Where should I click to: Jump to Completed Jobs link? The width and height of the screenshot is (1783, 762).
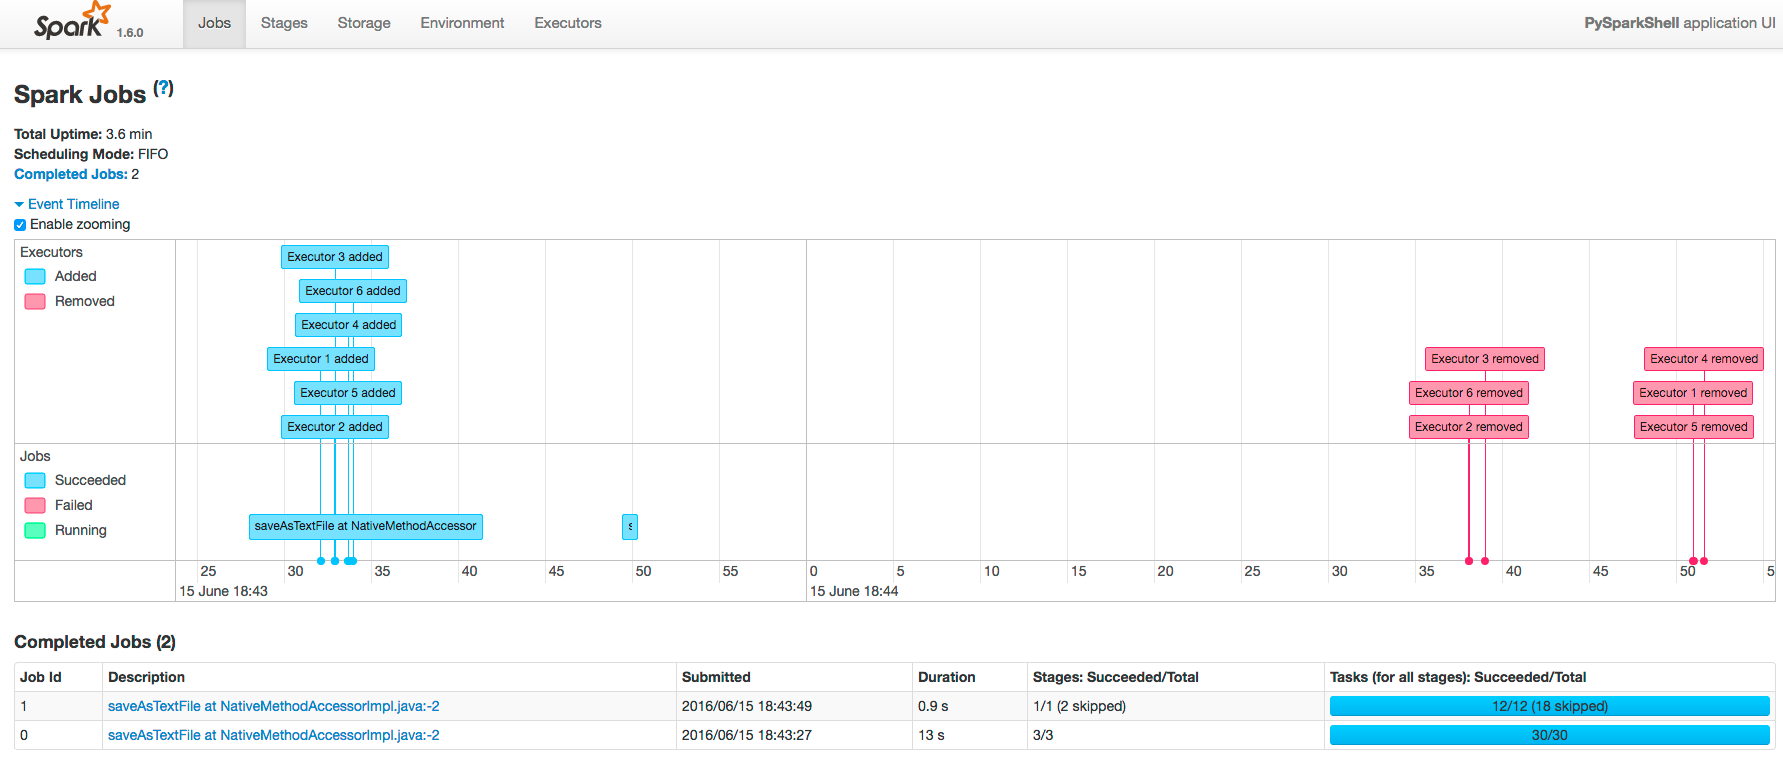coord(70,174)
